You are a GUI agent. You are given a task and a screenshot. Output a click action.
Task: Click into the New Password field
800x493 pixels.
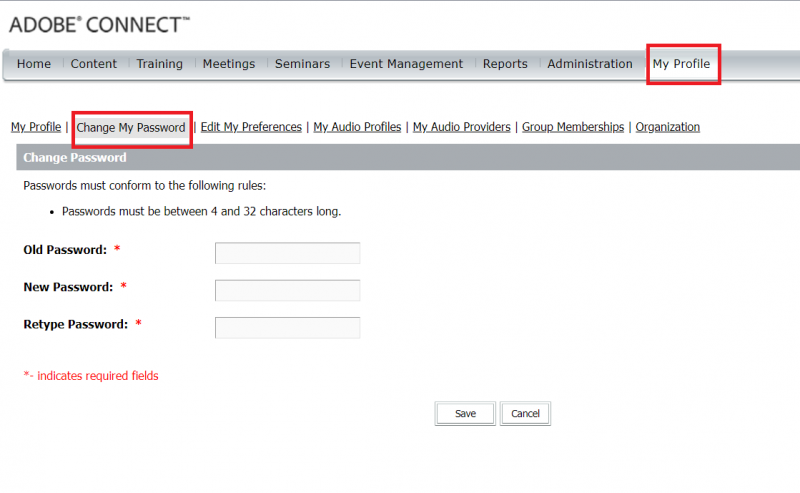[287, 290]
